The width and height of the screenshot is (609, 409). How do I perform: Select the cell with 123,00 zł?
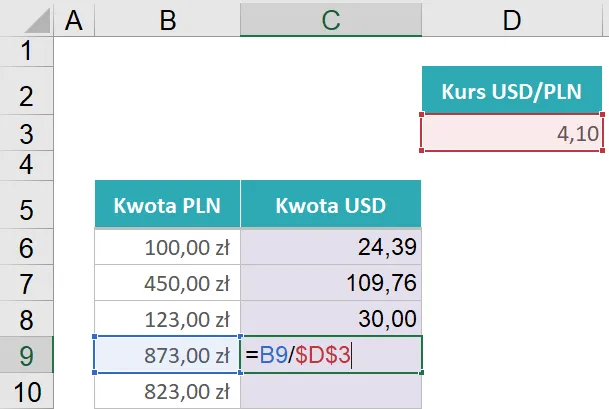click(x=167, y=319)
